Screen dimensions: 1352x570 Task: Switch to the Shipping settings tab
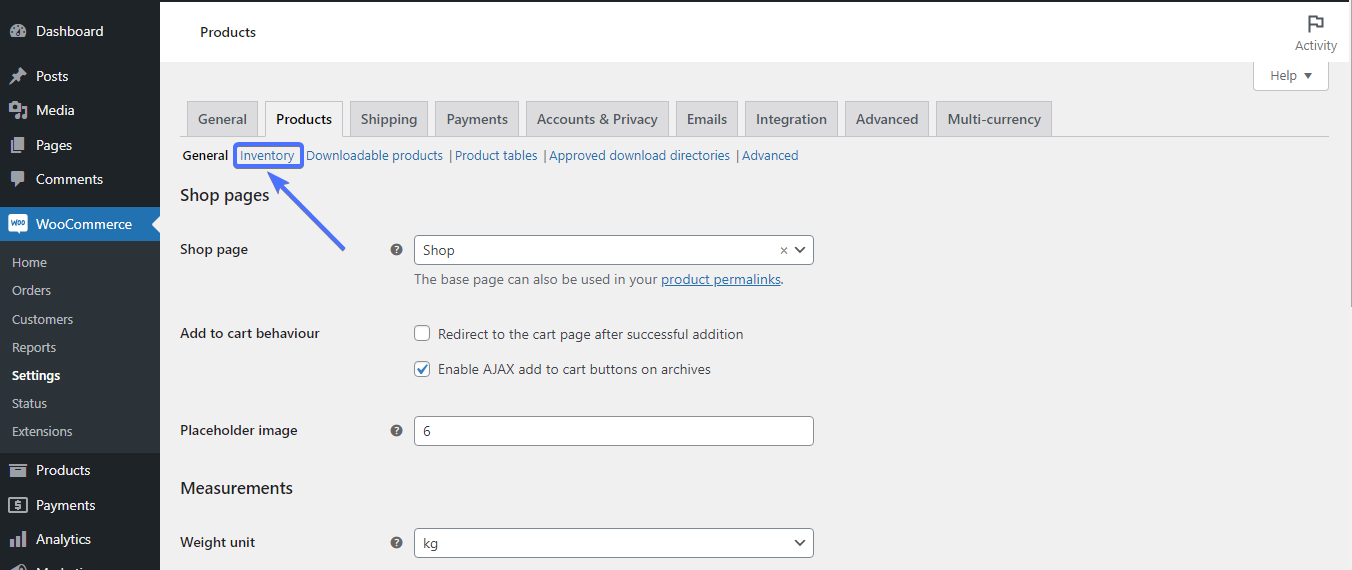(x=389, y=119)
